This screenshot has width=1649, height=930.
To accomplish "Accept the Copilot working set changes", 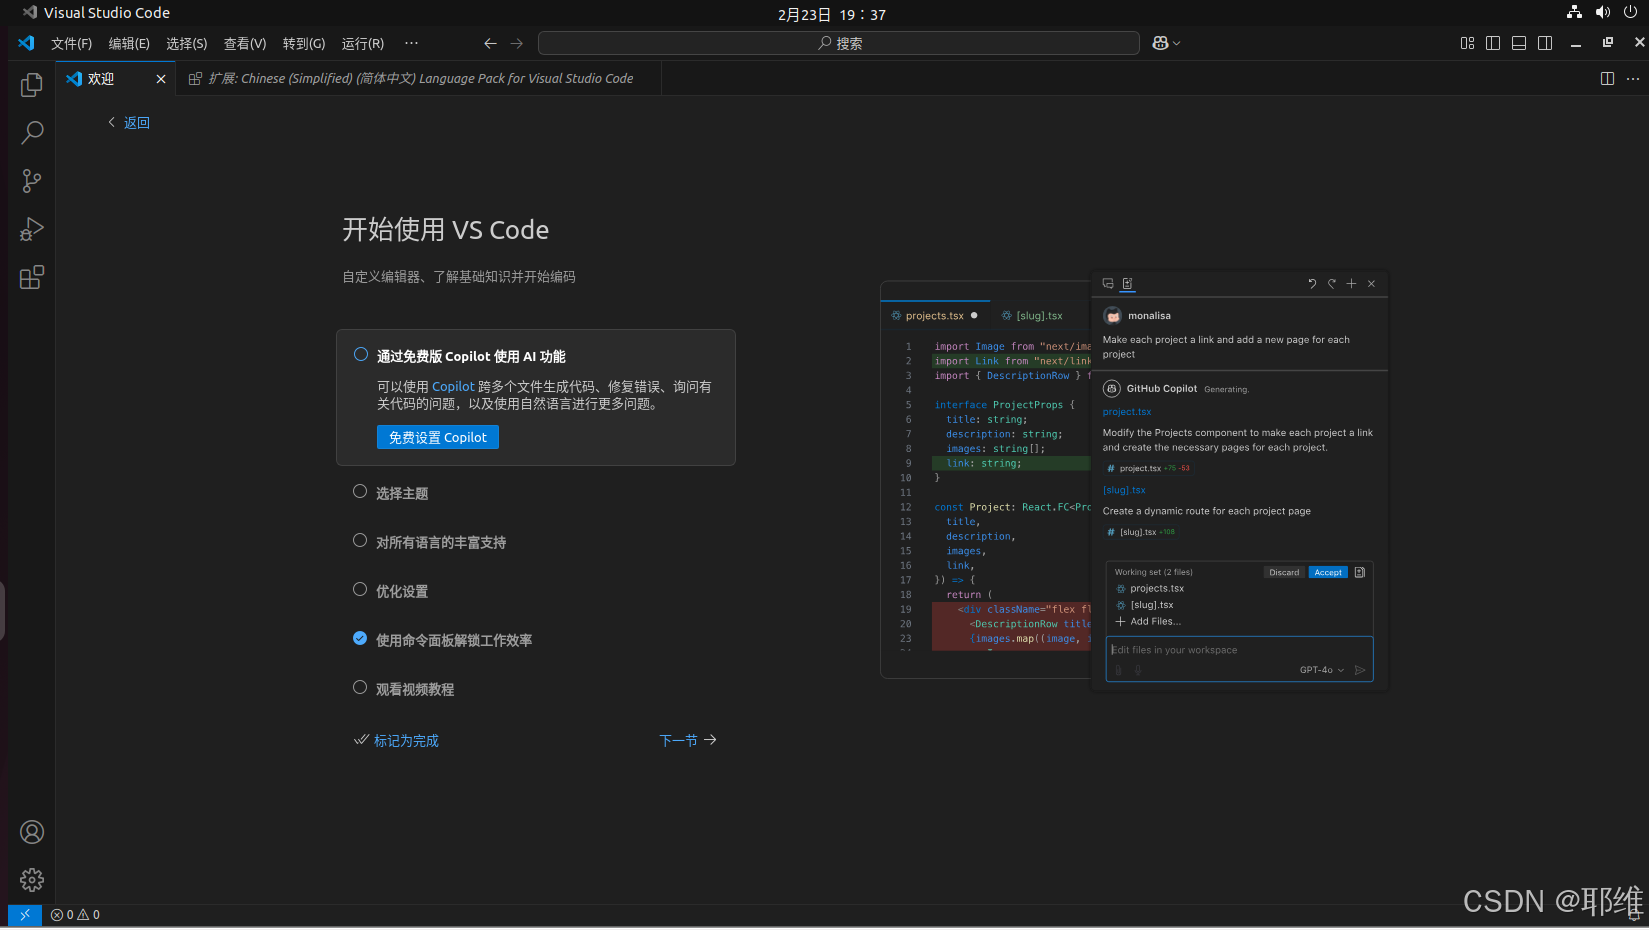I will click(1327, 572).
